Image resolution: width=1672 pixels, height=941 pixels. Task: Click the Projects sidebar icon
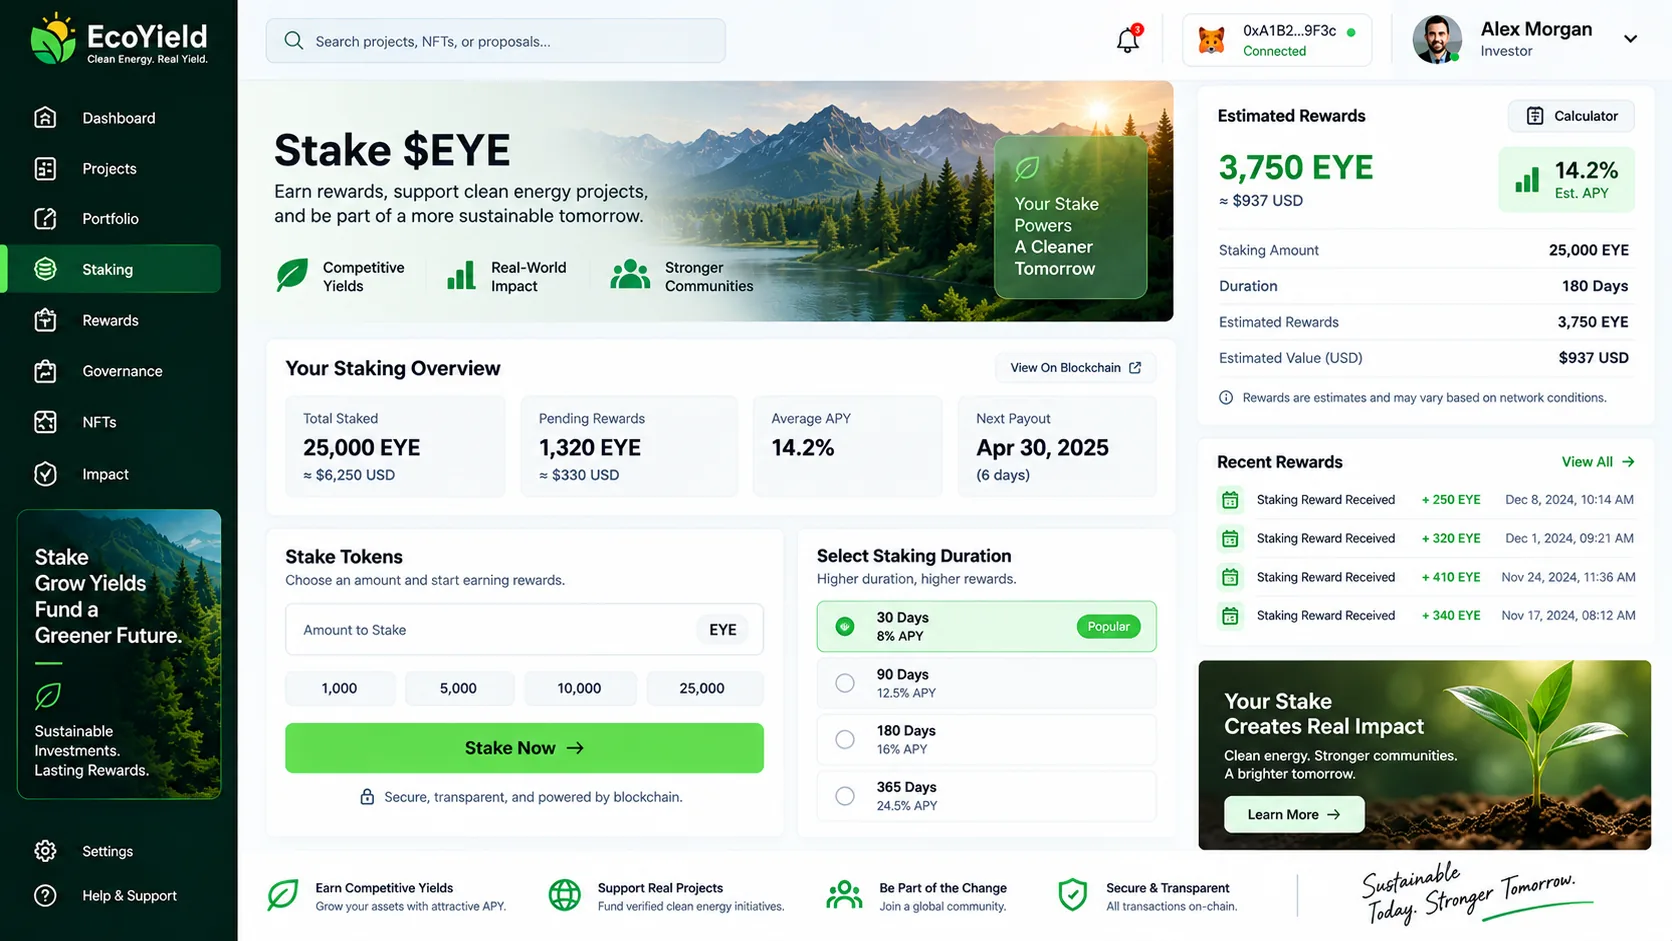pyautogui.click(x=45, y=168)
